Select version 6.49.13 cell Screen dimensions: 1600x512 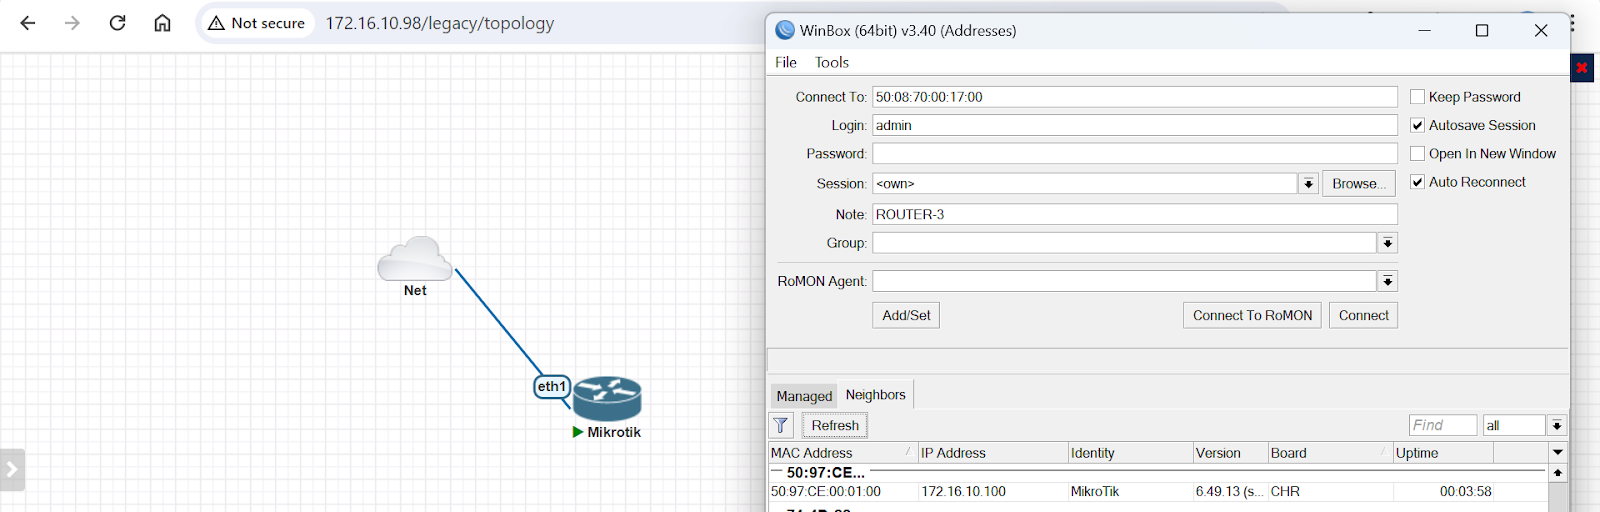pyautogui.click(x=1230, y=491)
